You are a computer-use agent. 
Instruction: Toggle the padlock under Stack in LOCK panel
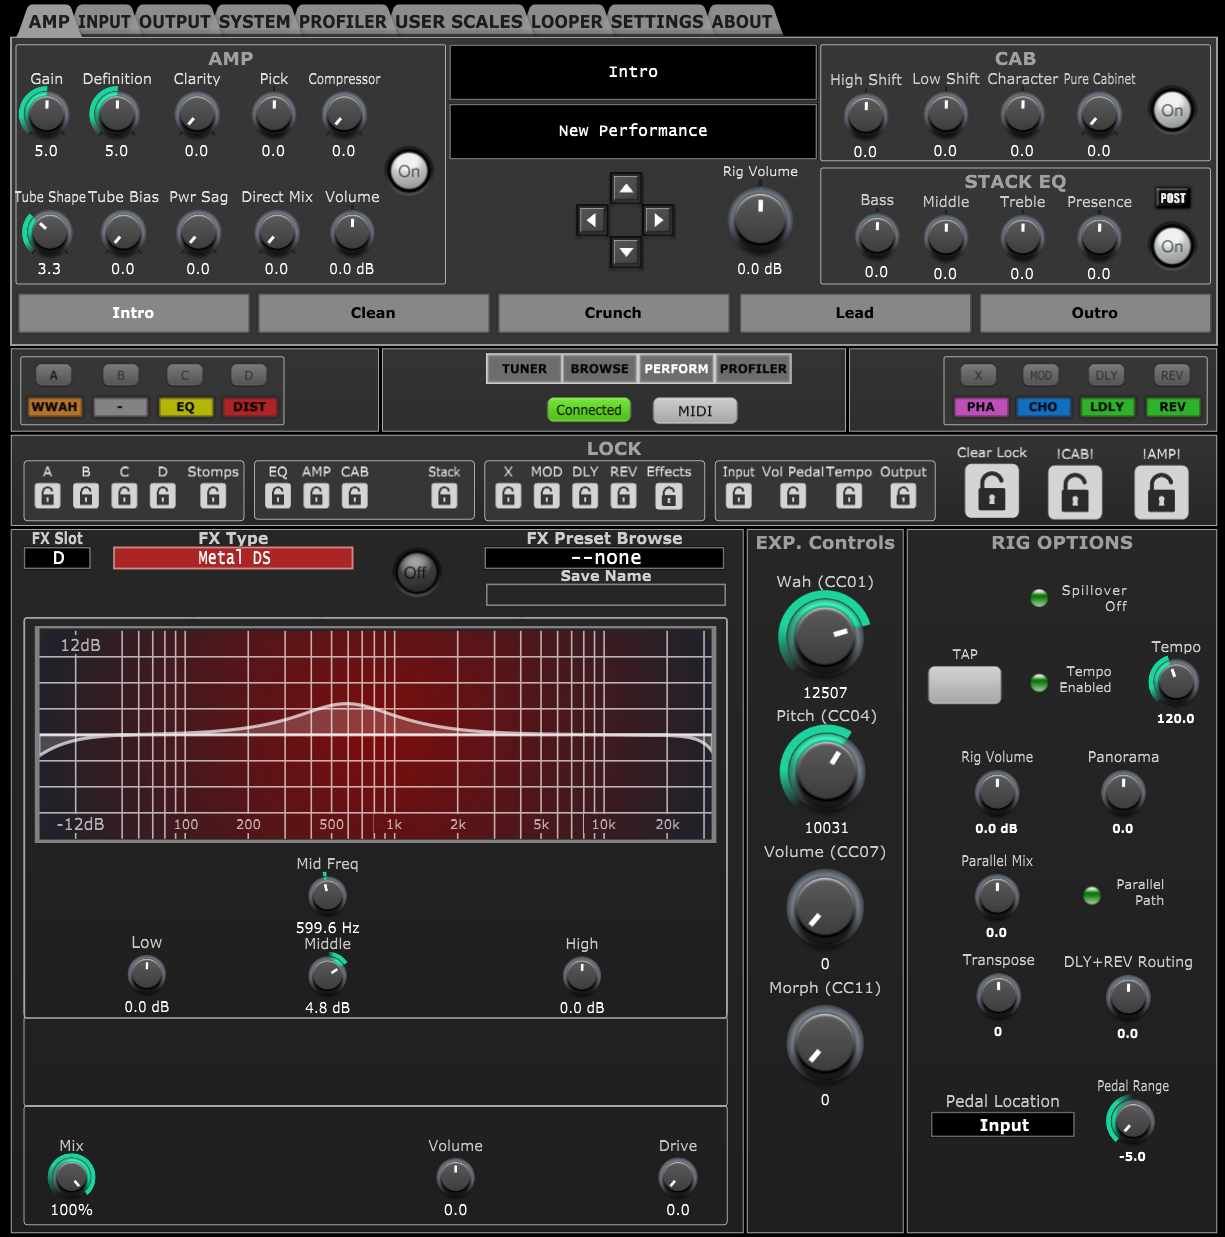coord(444,495)
